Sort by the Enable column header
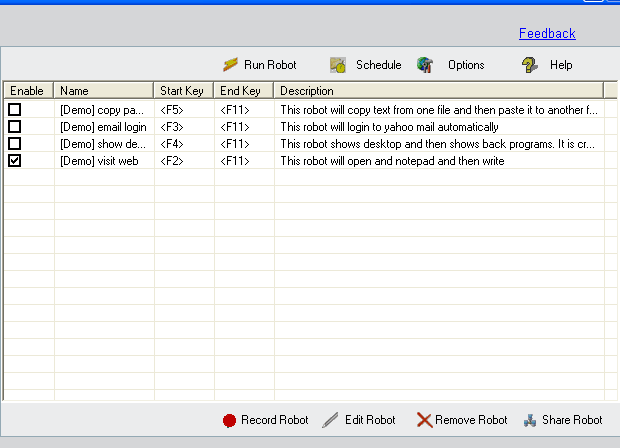 click(28, 91)
